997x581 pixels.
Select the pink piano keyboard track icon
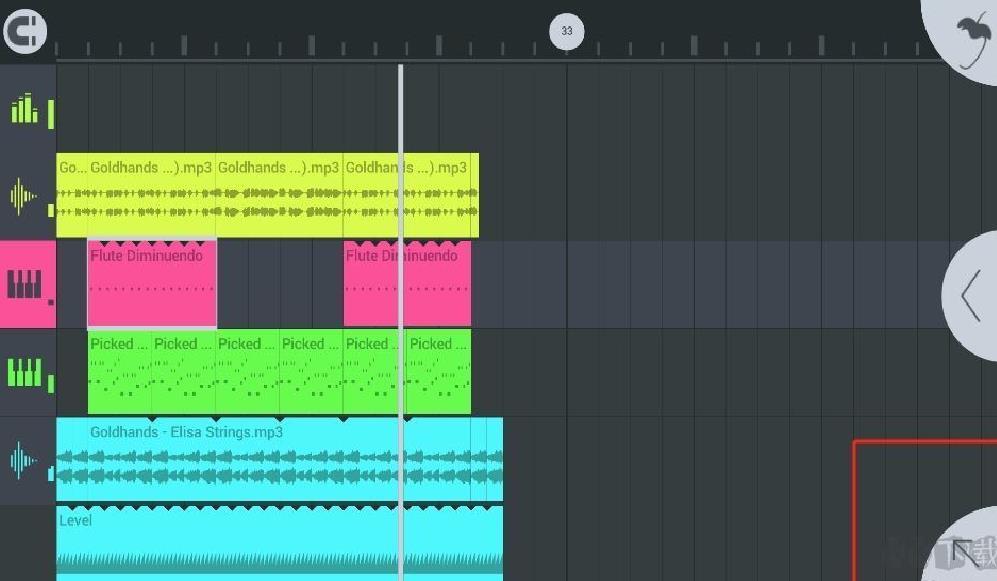click(24, 284)
